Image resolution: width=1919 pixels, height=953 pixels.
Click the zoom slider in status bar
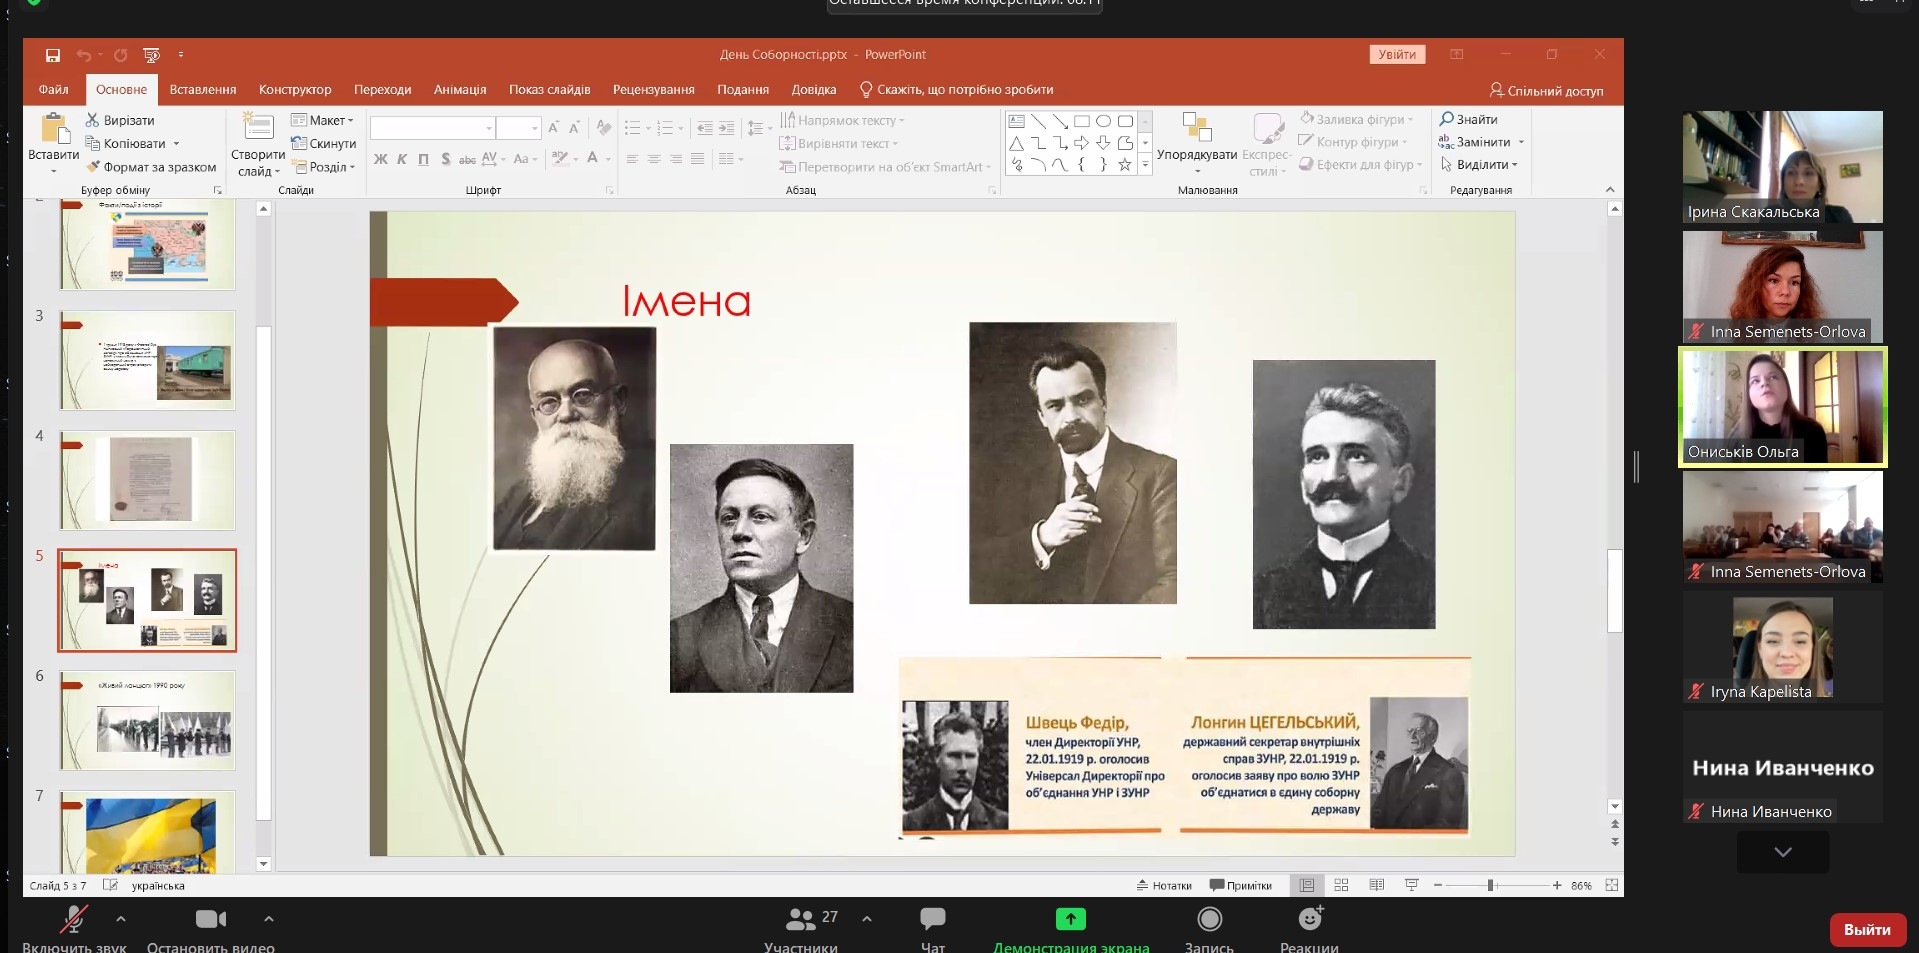tap(1490, 885)
